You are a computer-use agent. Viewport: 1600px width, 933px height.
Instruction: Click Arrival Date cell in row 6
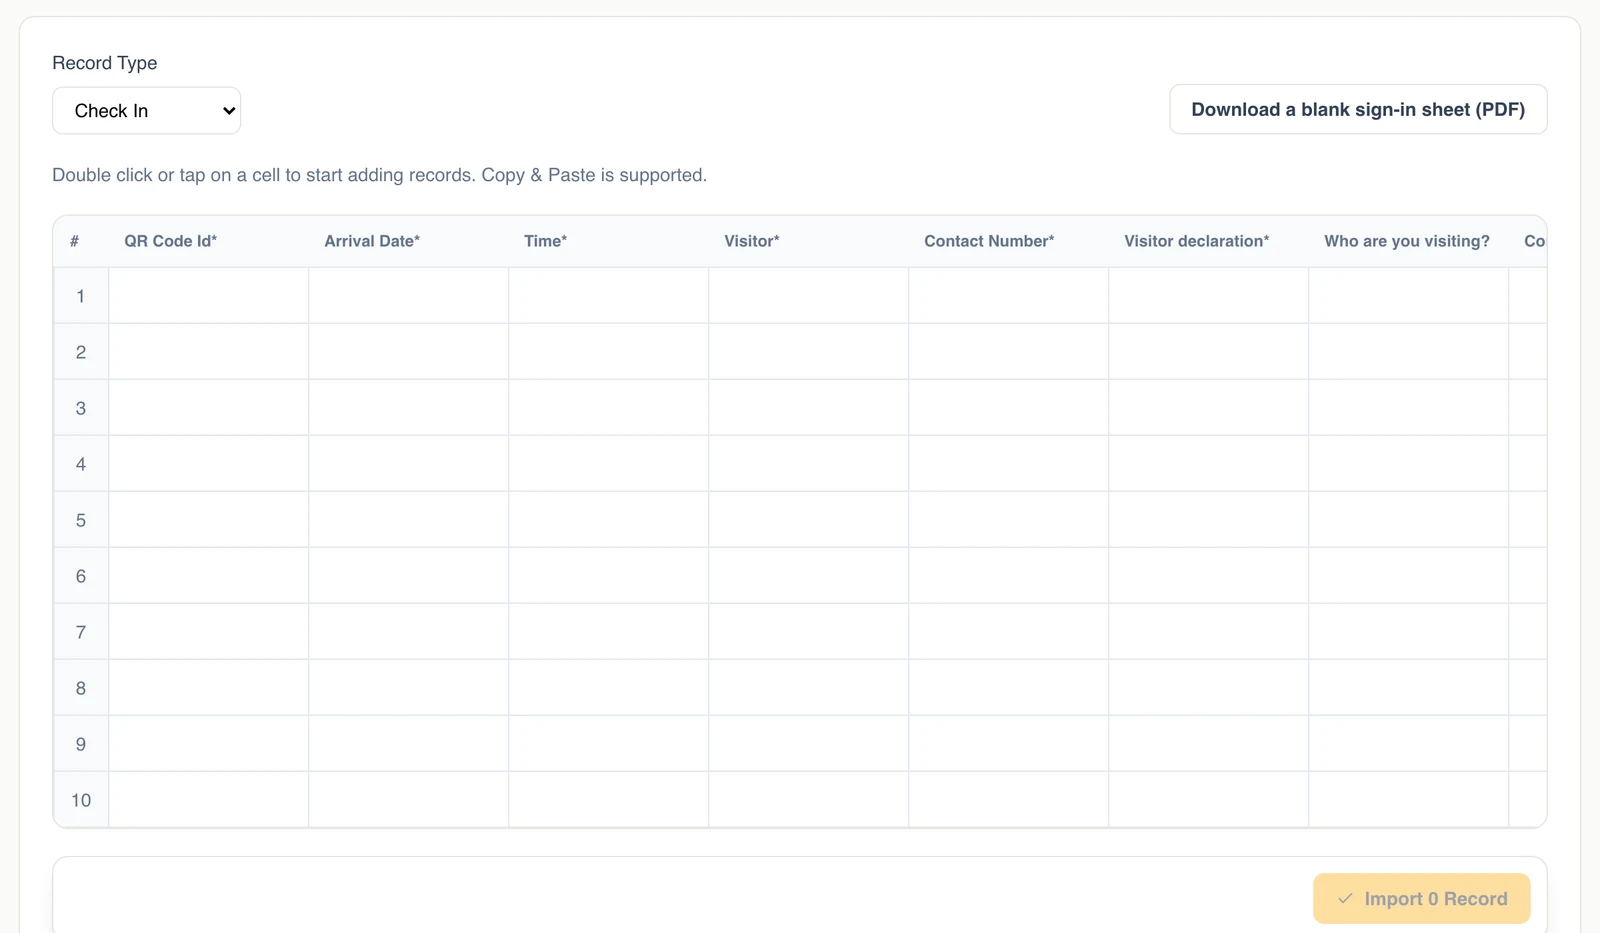pyautogui.click(x=409, y=576)
